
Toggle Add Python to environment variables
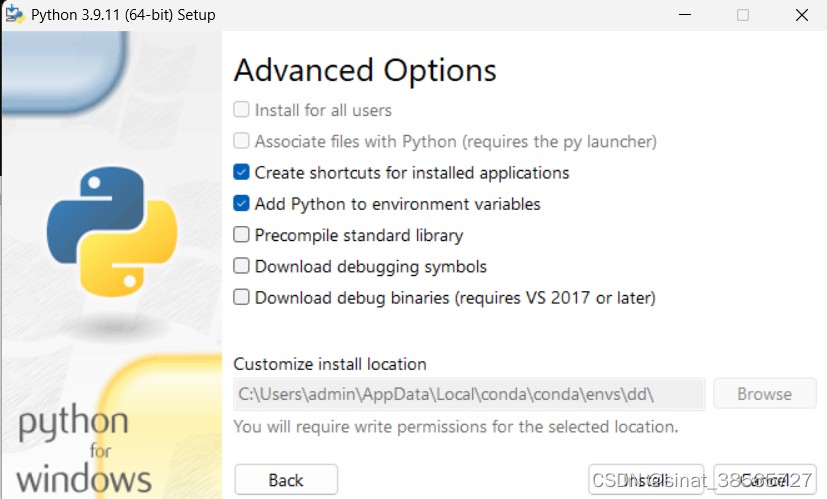[x=241, y=204]
